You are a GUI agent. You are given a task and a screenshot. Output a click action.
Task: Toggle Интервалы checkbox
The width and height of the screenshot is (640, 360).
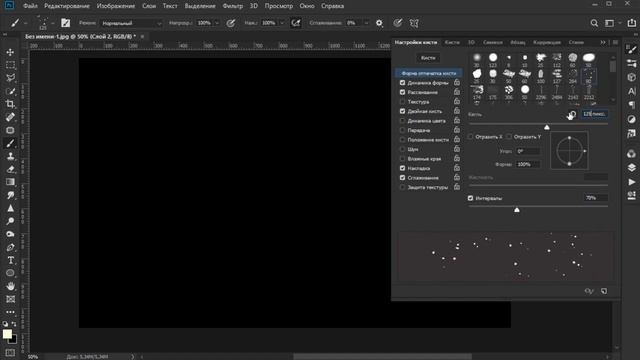[x=470, y=198]
